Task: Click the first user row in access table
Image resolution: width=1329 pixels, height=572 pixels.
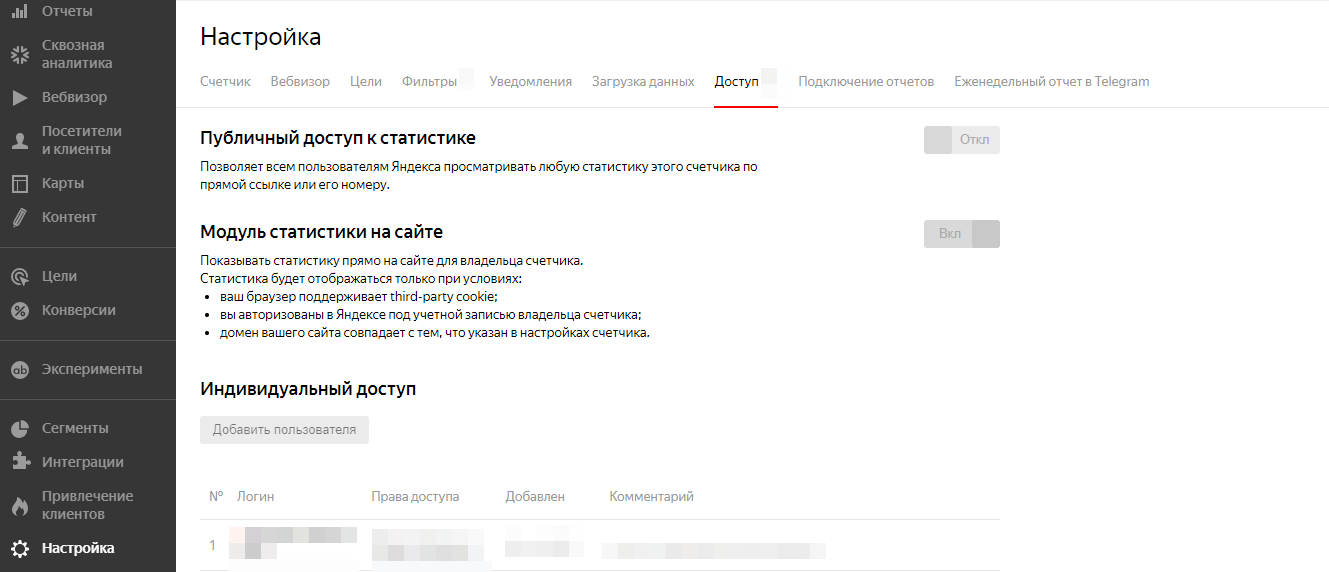Action: tap(599, 545)
